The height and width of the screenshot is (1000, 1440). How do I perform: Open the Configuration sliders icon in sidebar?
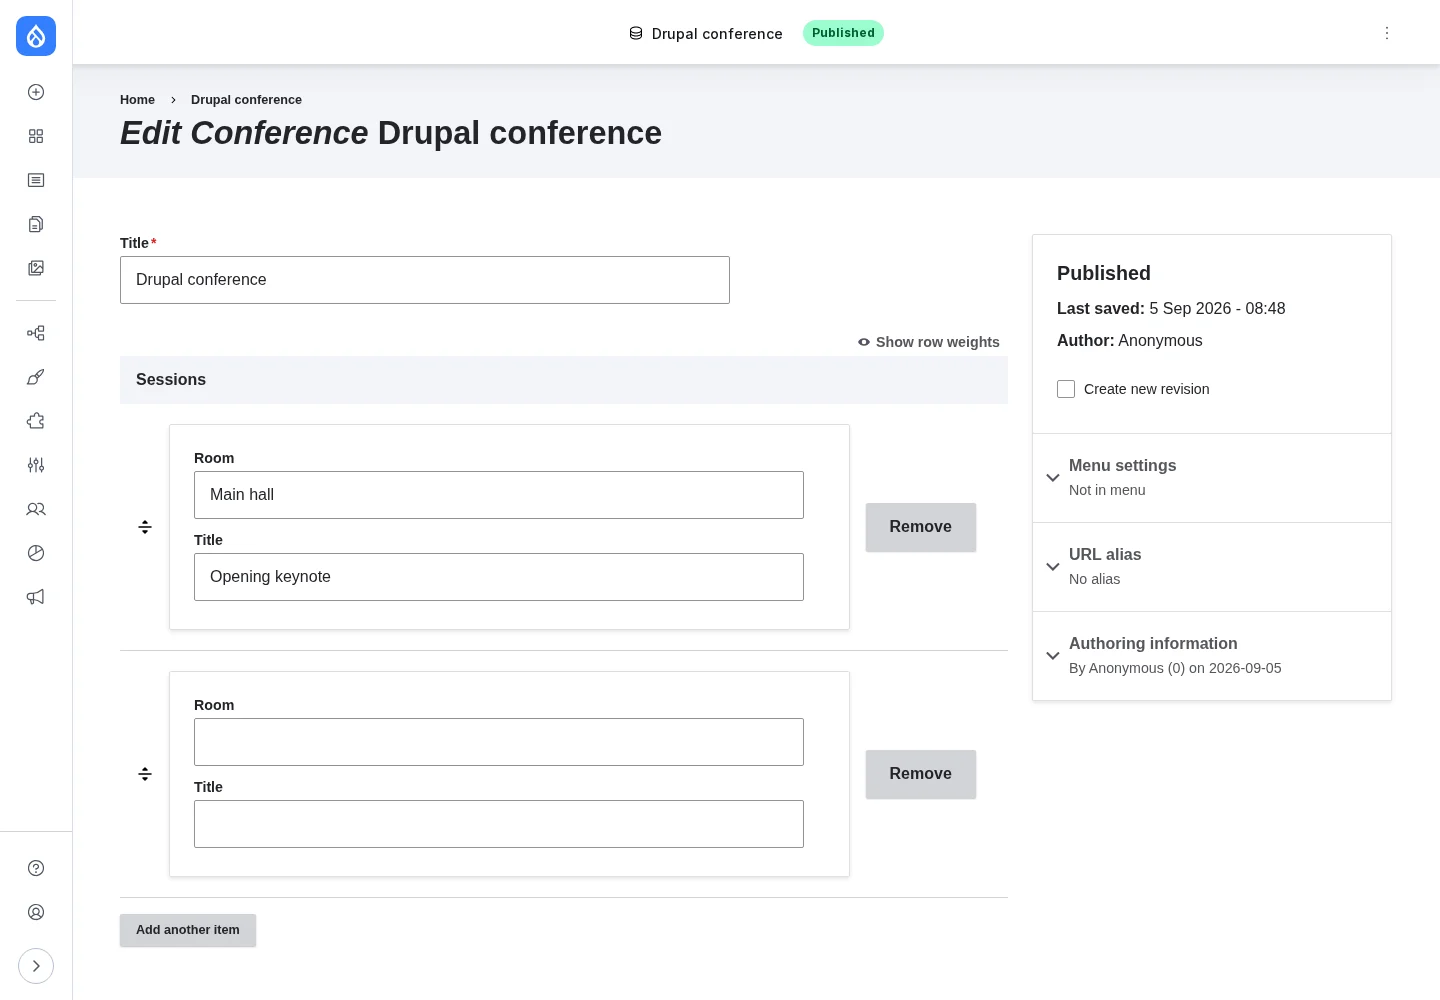[x=36, y=465]
